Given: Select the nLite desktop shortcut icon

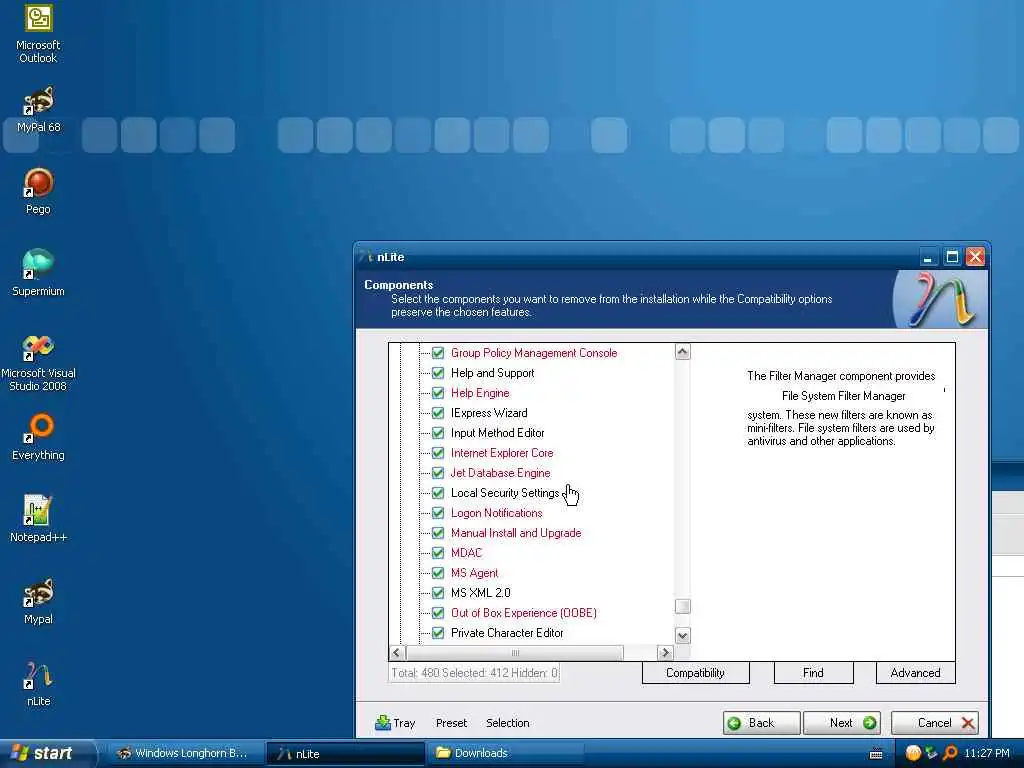Looking at the screenshot, I should click(x=38, y=684).
